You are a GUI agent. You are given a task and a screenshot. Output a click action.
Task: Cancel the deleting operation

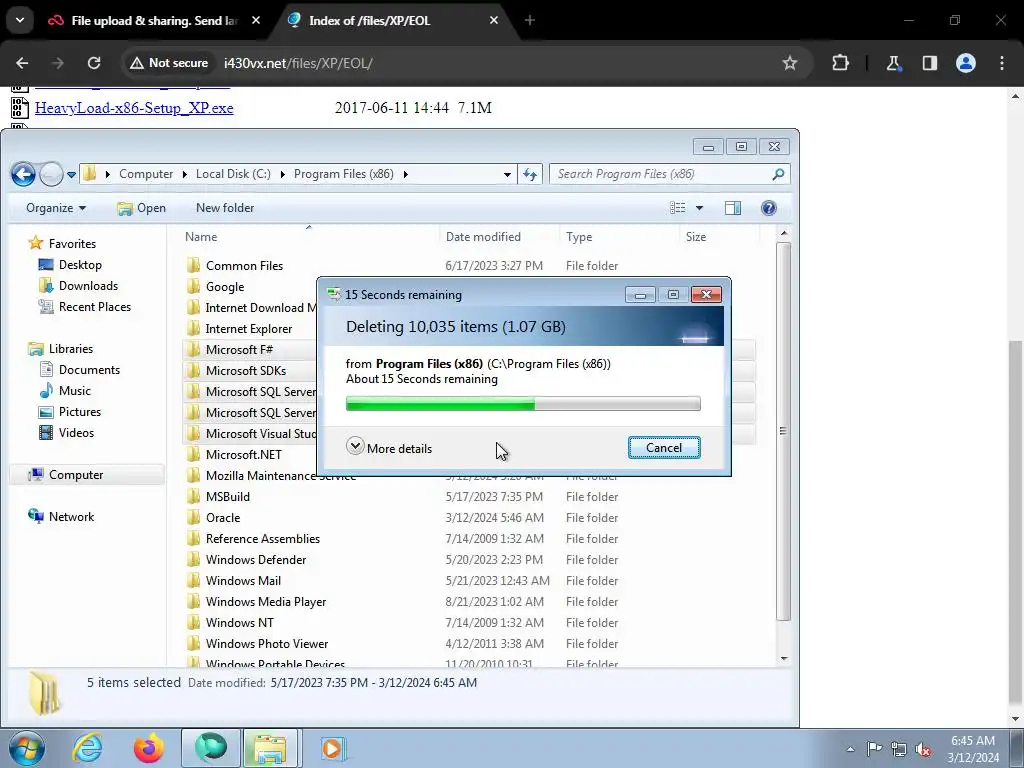tap(664, 447)
